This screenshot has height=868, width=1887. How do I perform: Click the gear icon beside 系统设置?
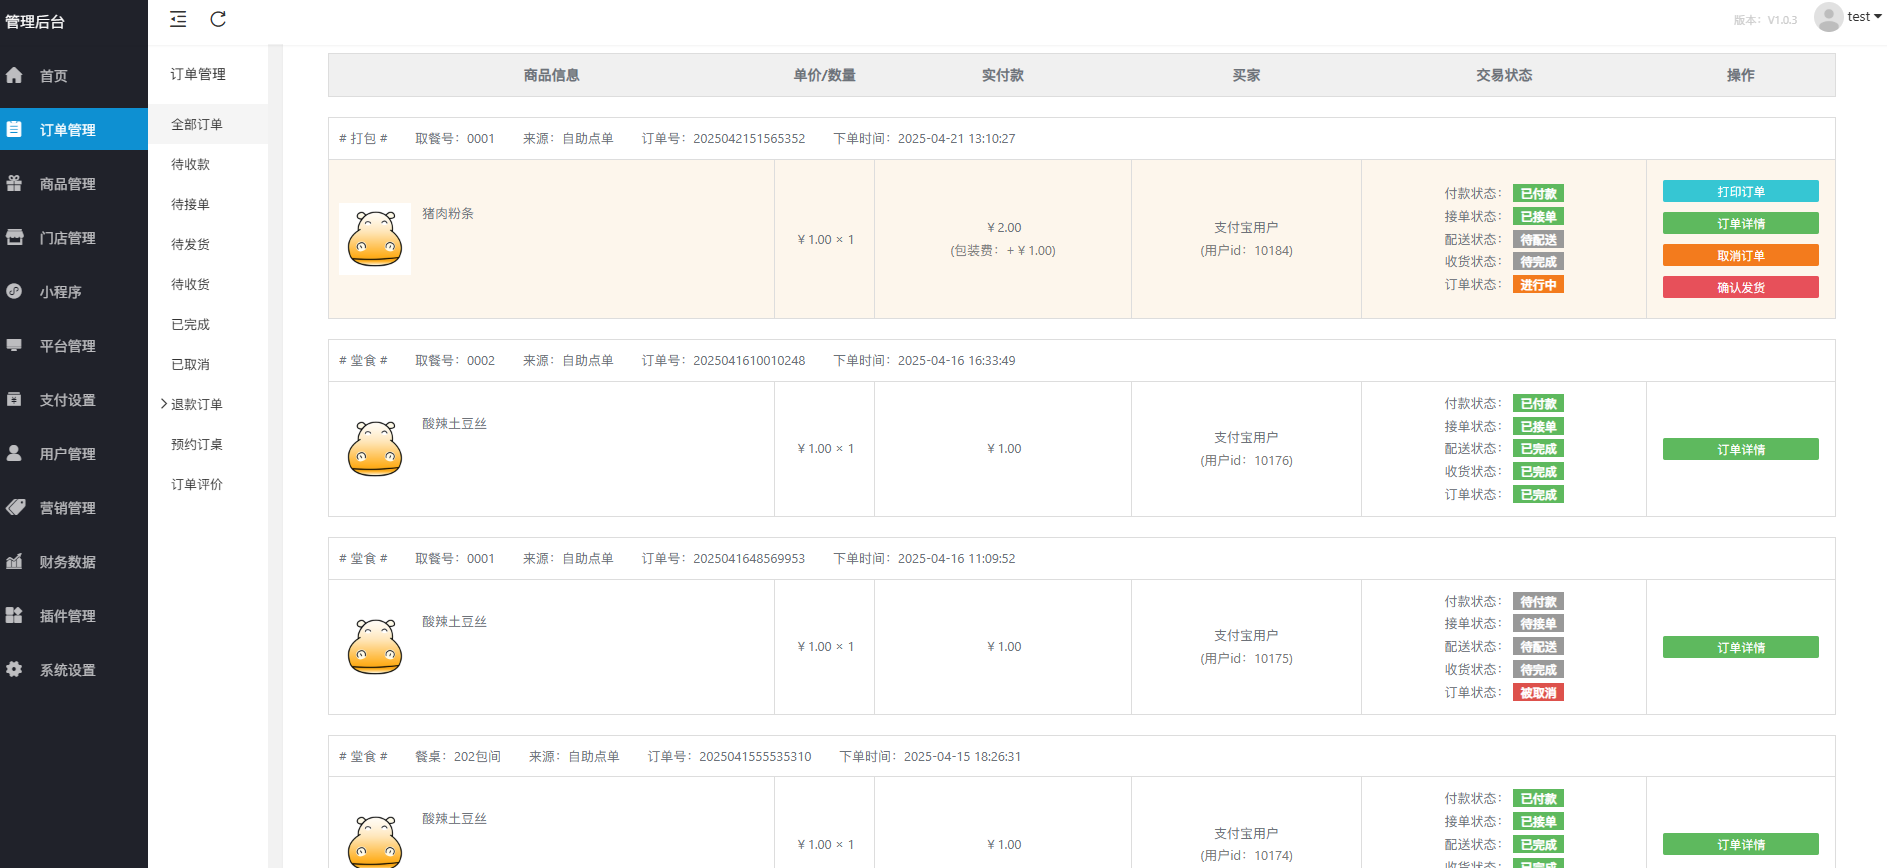pos(14,669)
